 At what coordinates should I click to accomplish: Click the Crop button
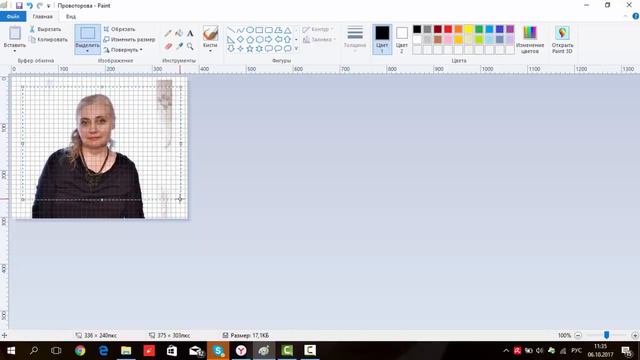119,29
